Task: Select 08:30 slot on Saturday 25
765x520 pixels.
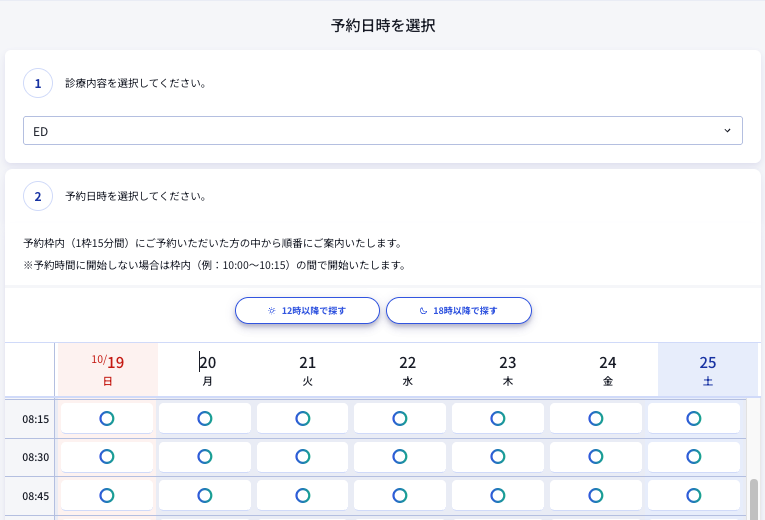Action: click(x=693, y=456)
